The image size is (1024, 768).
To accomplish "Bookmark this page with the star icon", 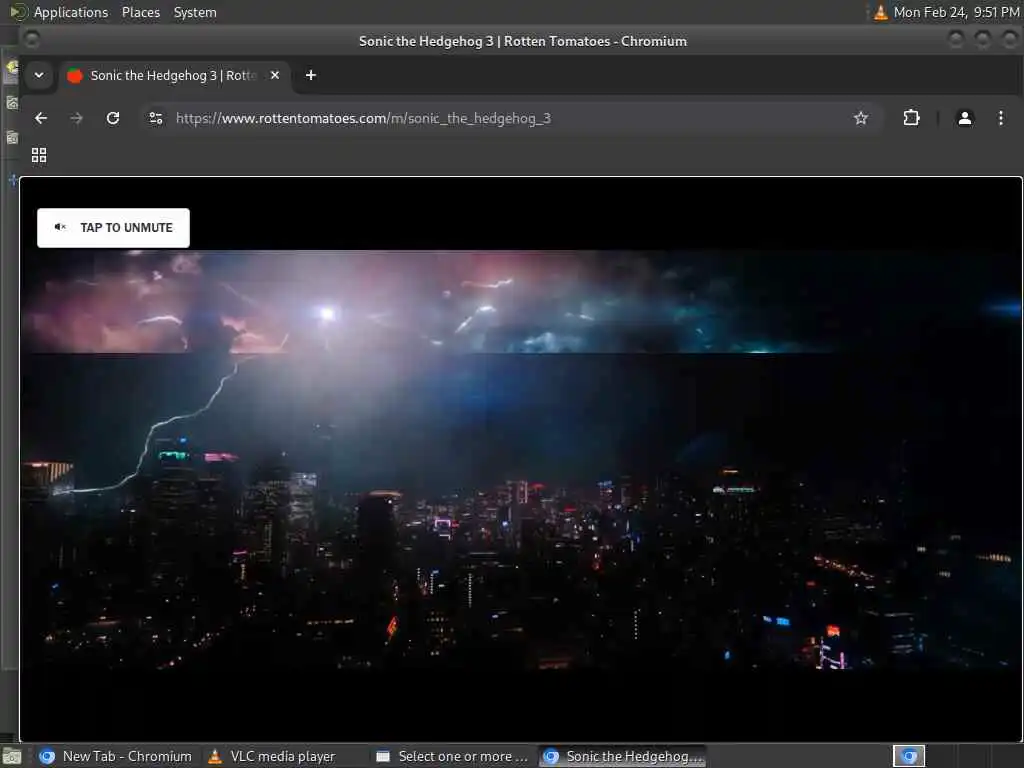I will point(861,118).
